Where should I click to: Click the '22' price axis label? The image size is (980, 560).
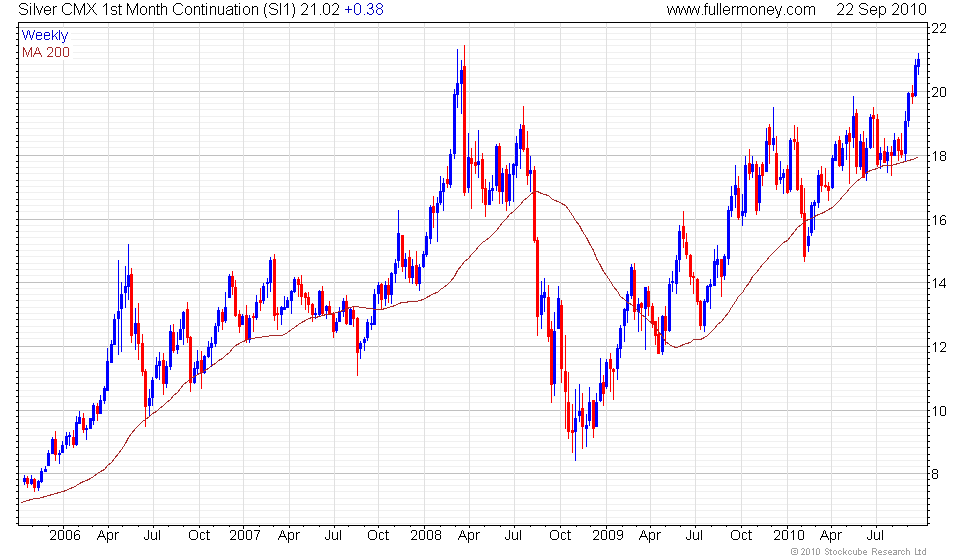pos(939,28)
